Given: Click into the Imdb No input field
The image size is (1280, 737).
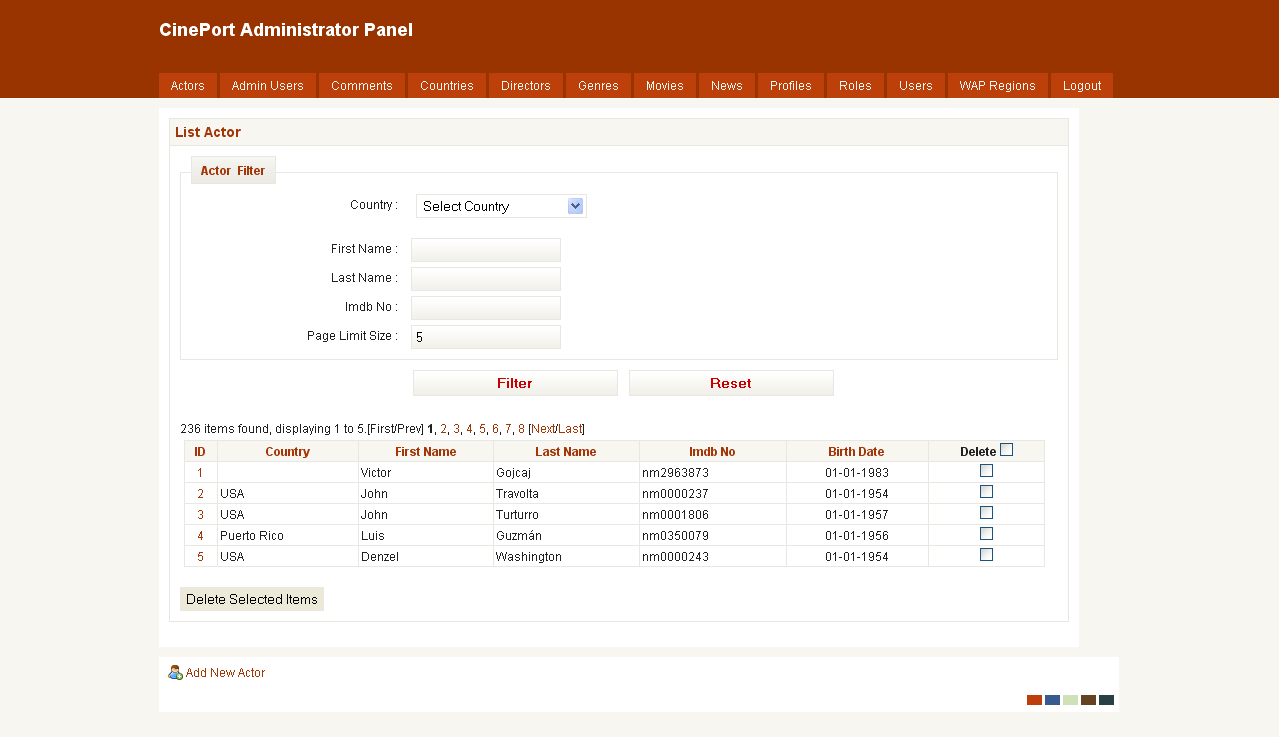Looking at the screenshot, I should point(486,307).
